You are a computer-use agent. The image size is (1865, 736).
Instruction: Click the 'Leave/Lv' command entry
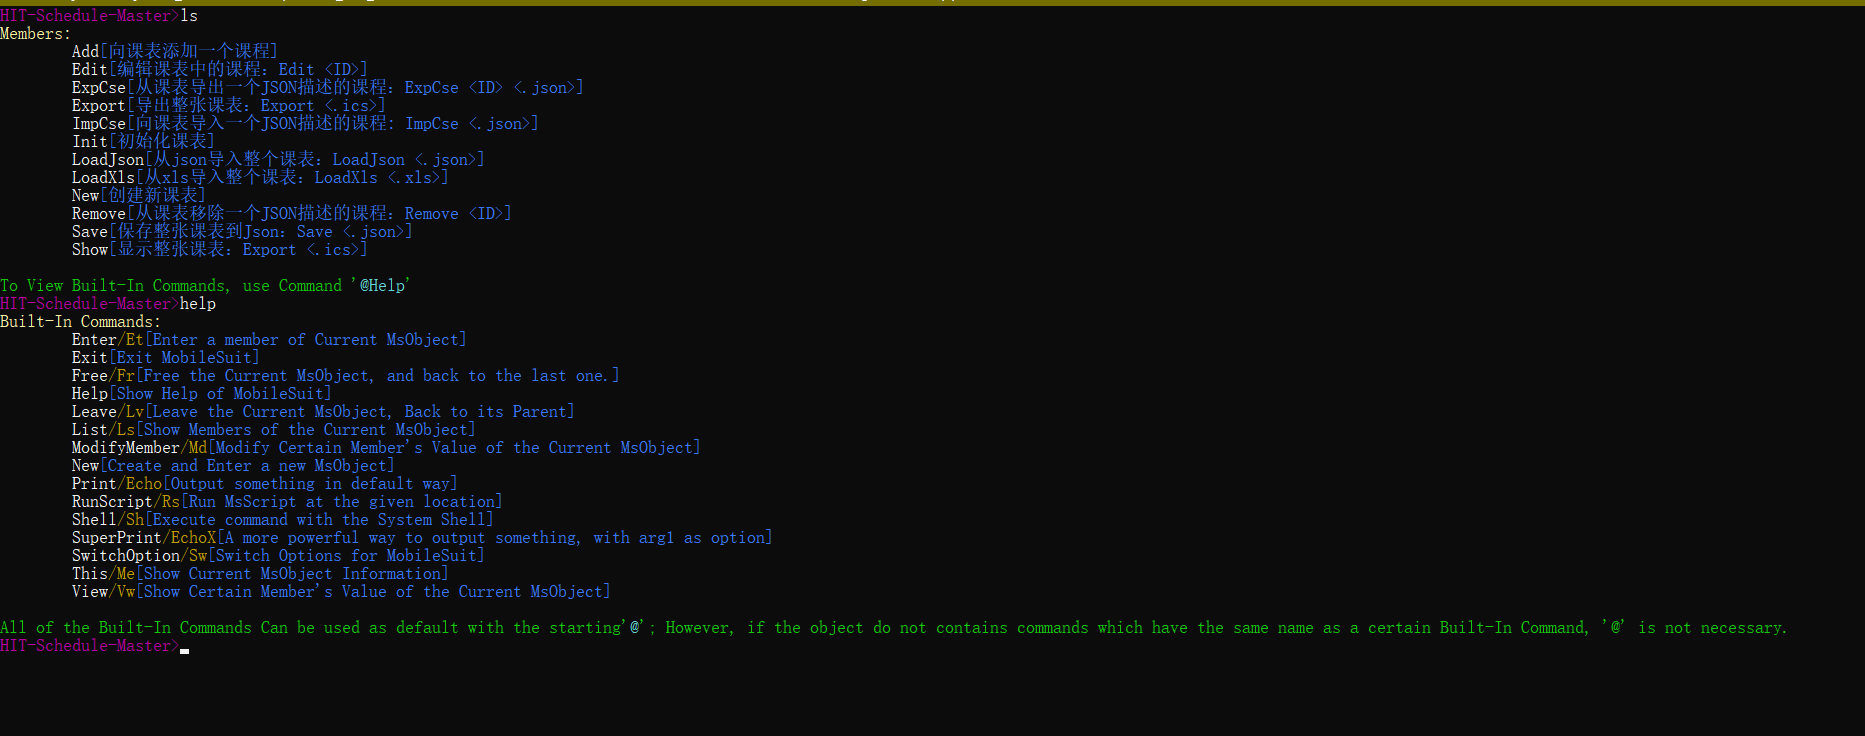point(323,411)
